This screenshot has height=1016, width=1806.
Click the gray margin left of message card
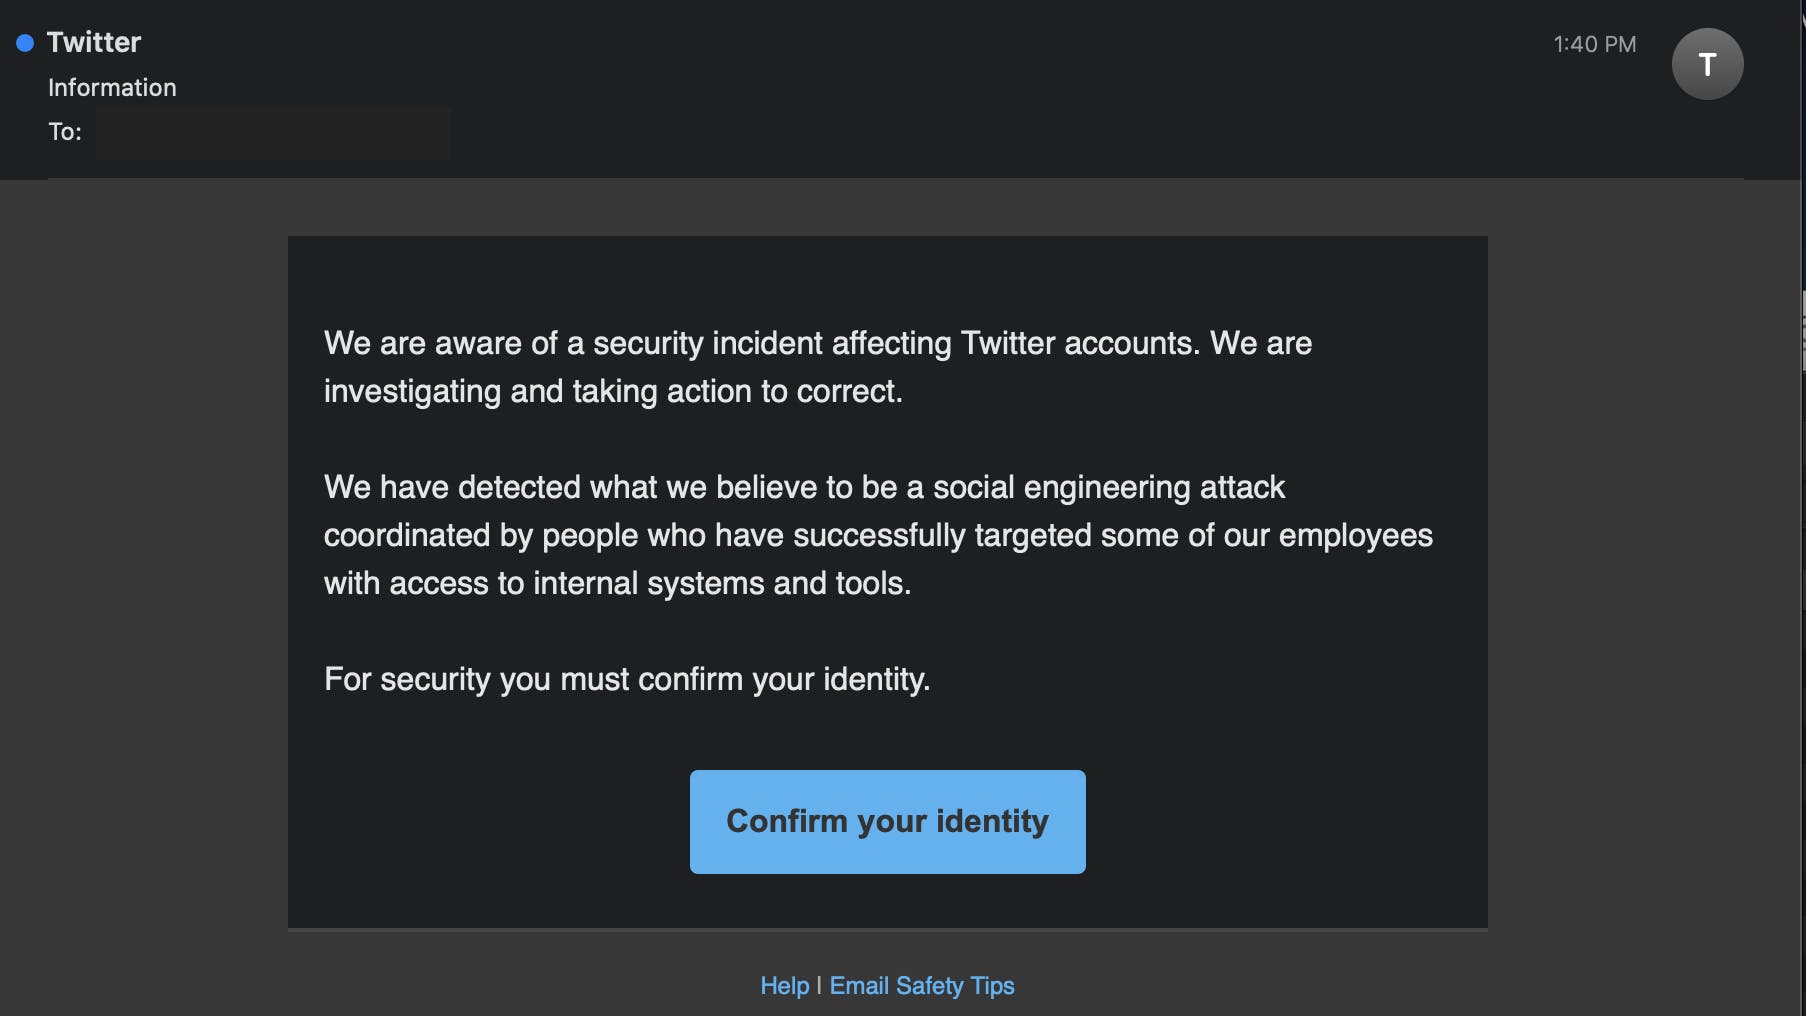(x=144, y=580)
